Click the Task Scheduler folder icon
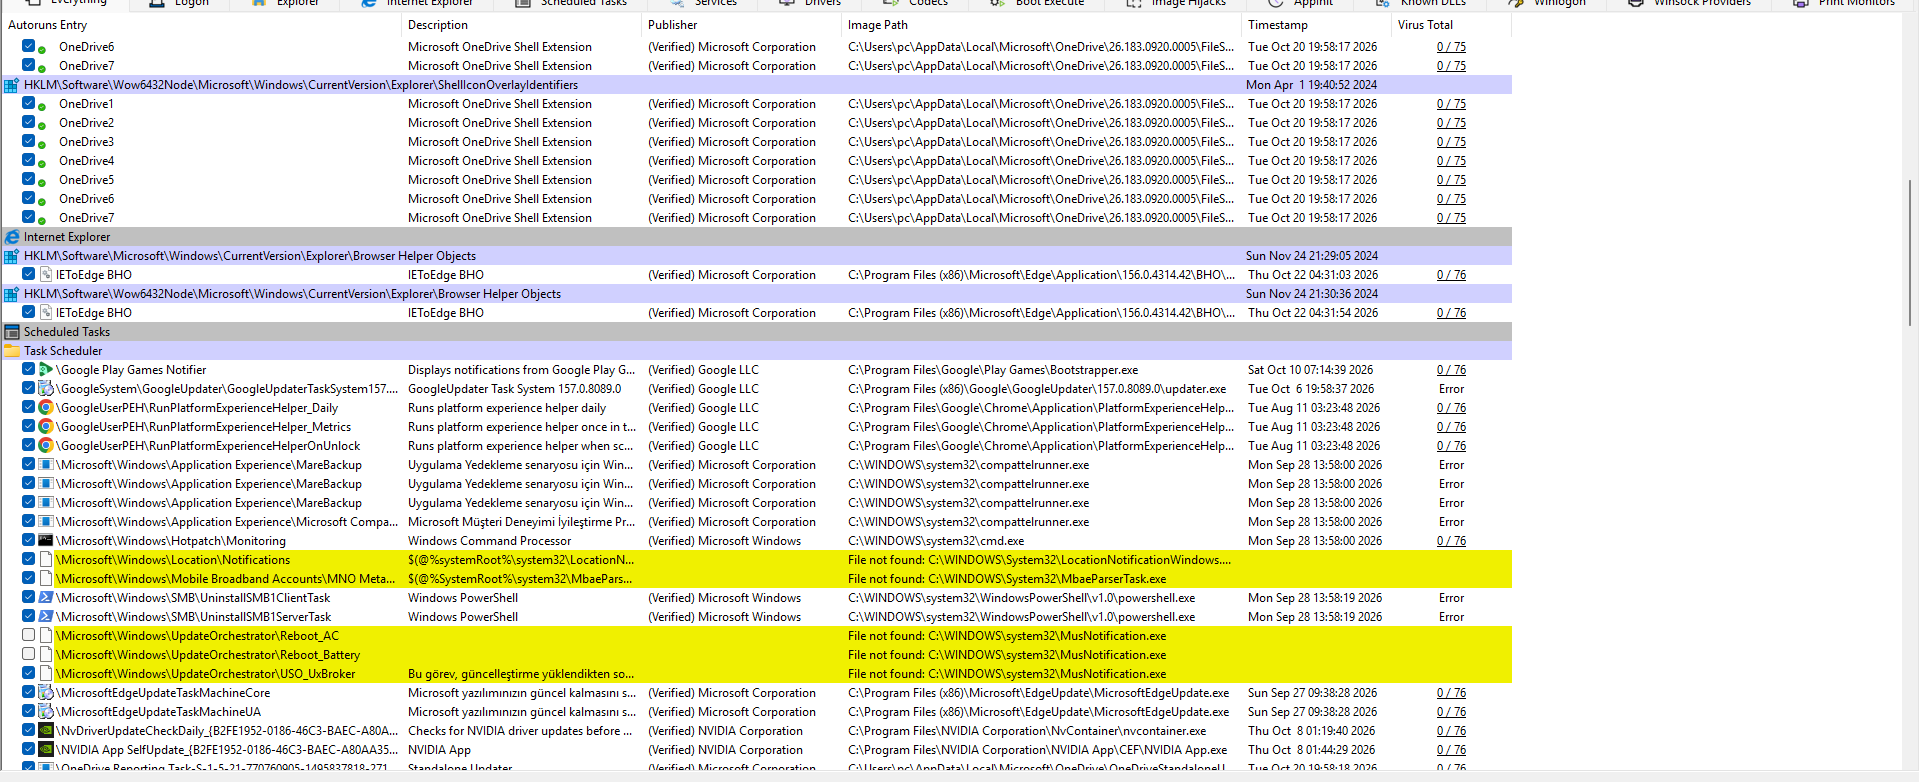 12,351
